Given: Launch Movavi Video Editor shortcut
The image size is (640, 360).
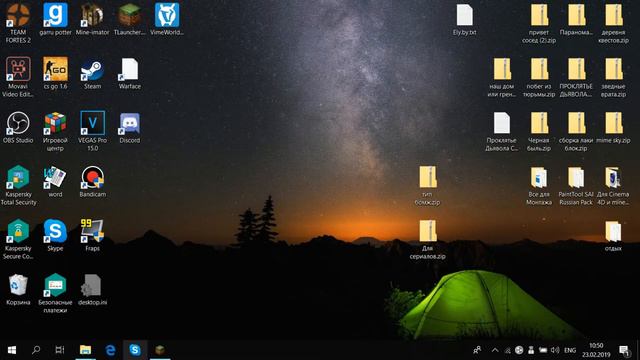Looking at the screenshot, I should [x=18, y=69].
